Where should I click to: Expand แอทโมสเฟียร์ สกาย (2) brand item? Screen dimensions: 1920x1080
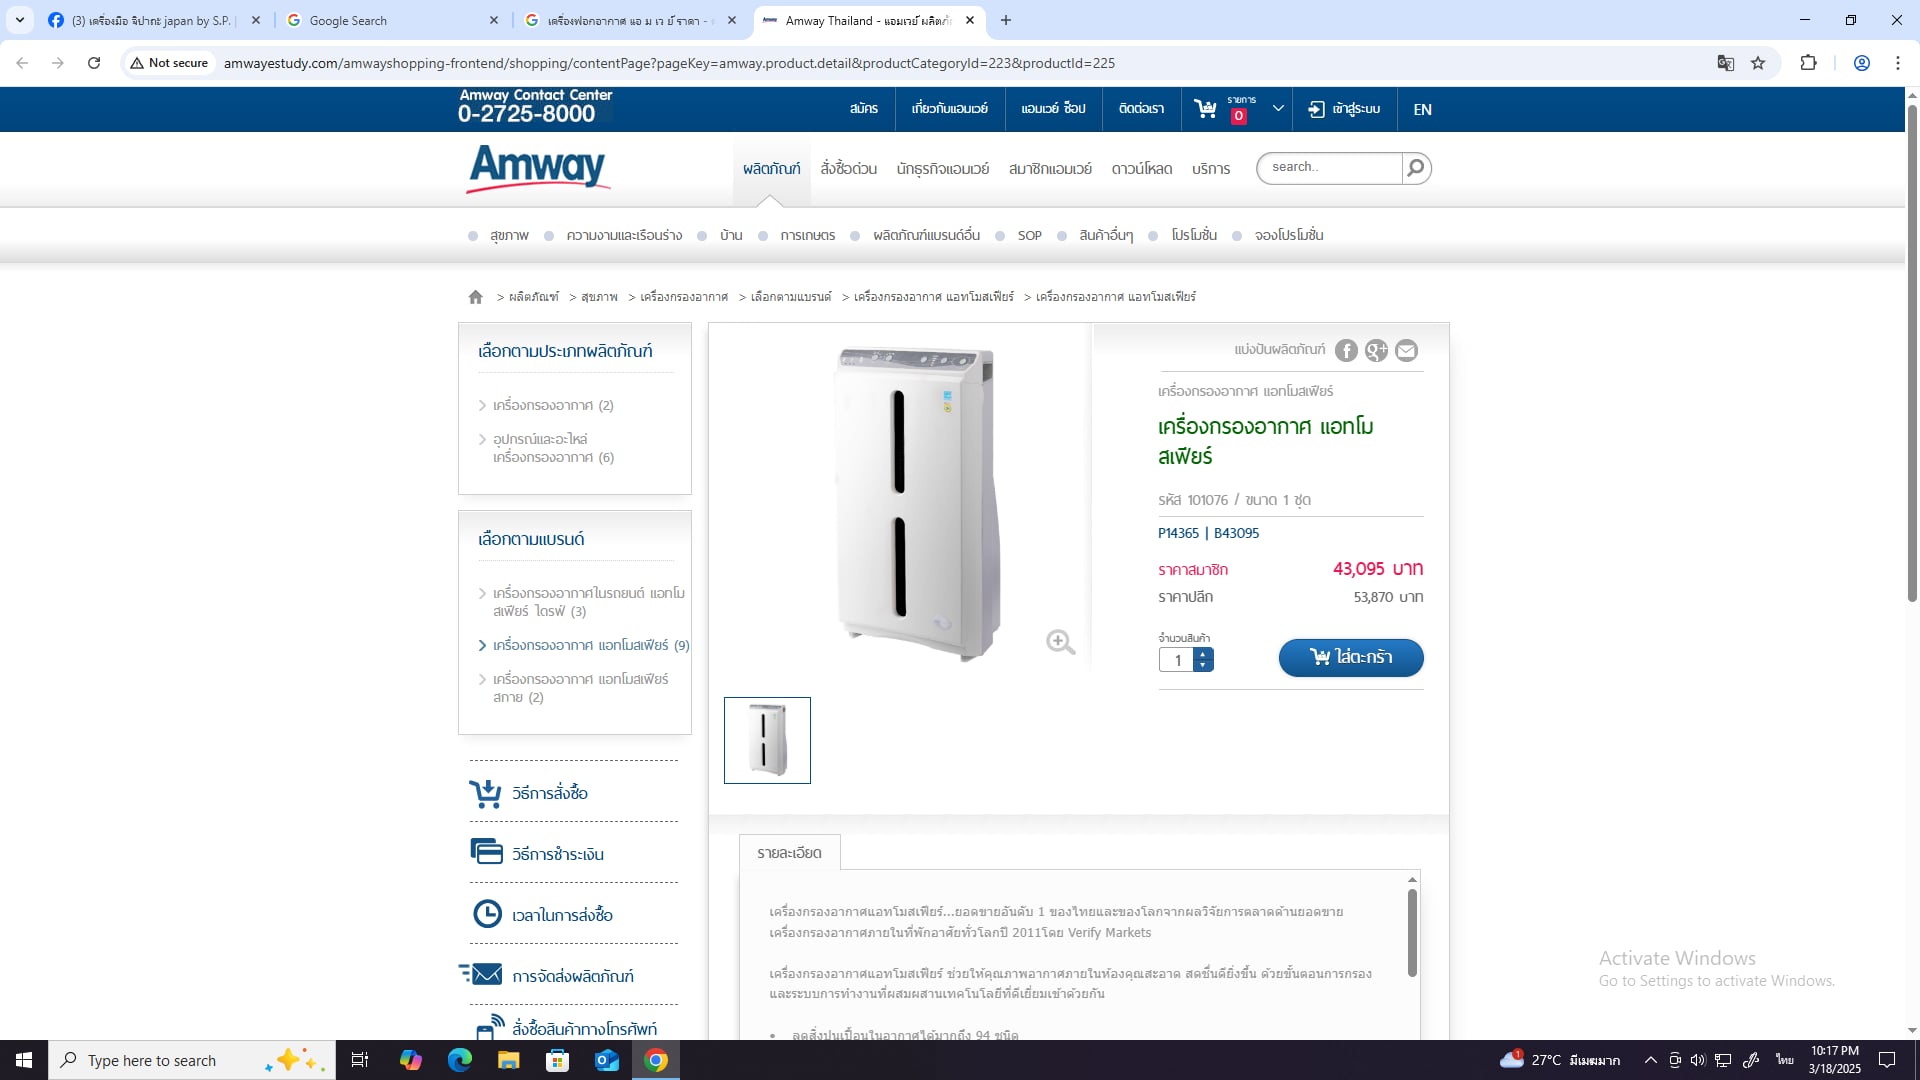(x=580, y=688)
